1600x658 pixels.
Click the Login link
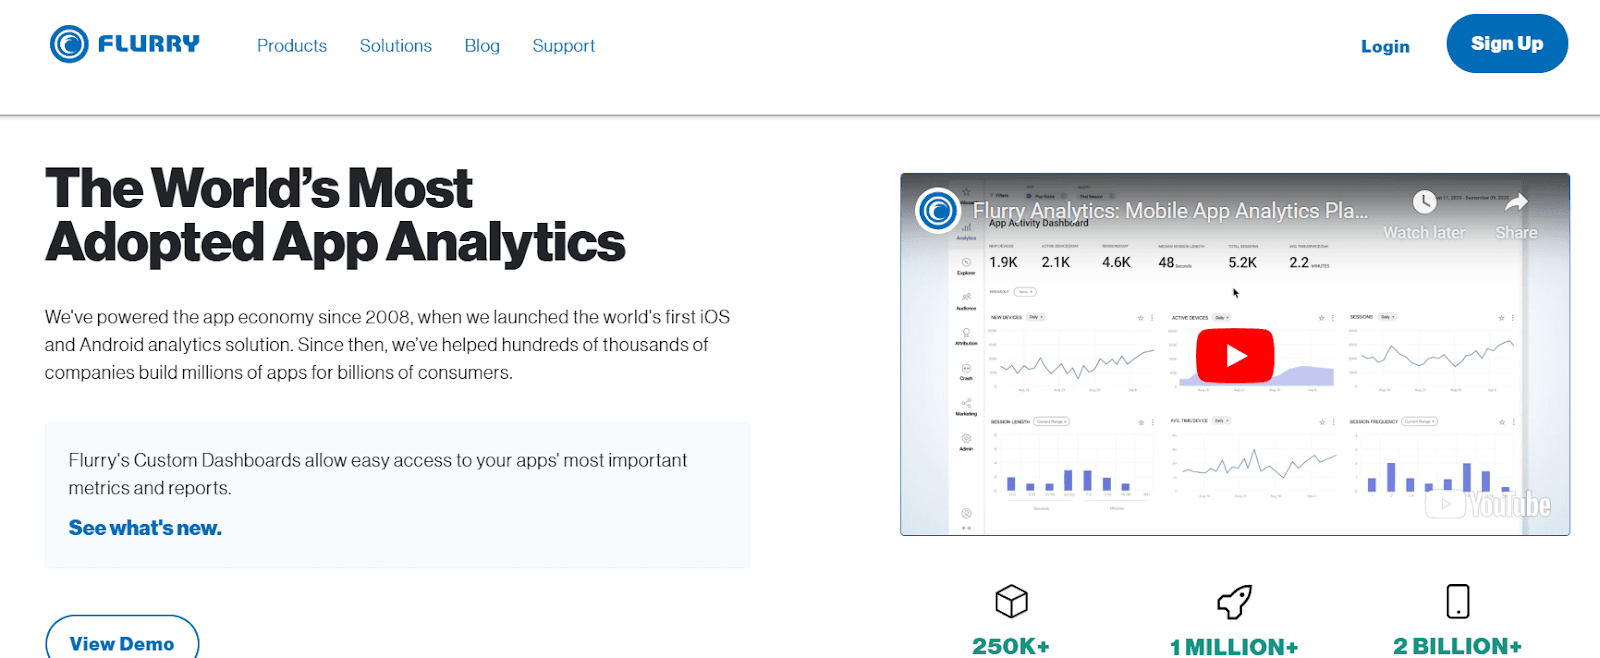[x=1385, y=46]
